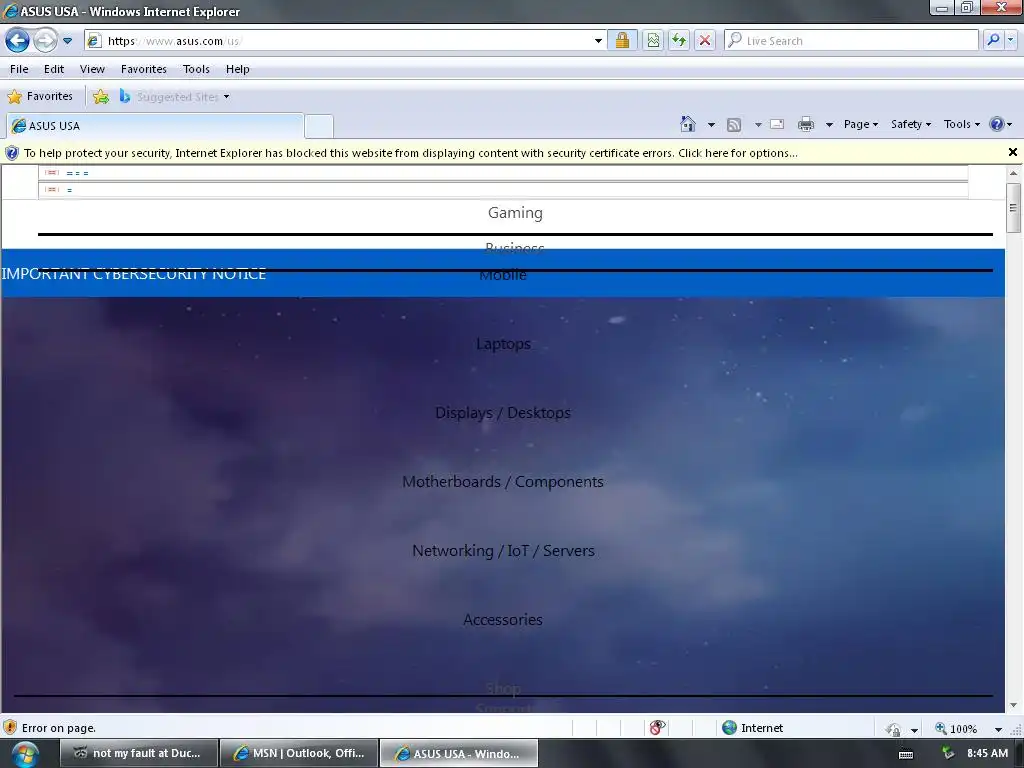The width and height of the screenshot is (1024, 768).
Task: Switch to 'not my fault at Duc...' taskbar window
Action: pos(139,753)
